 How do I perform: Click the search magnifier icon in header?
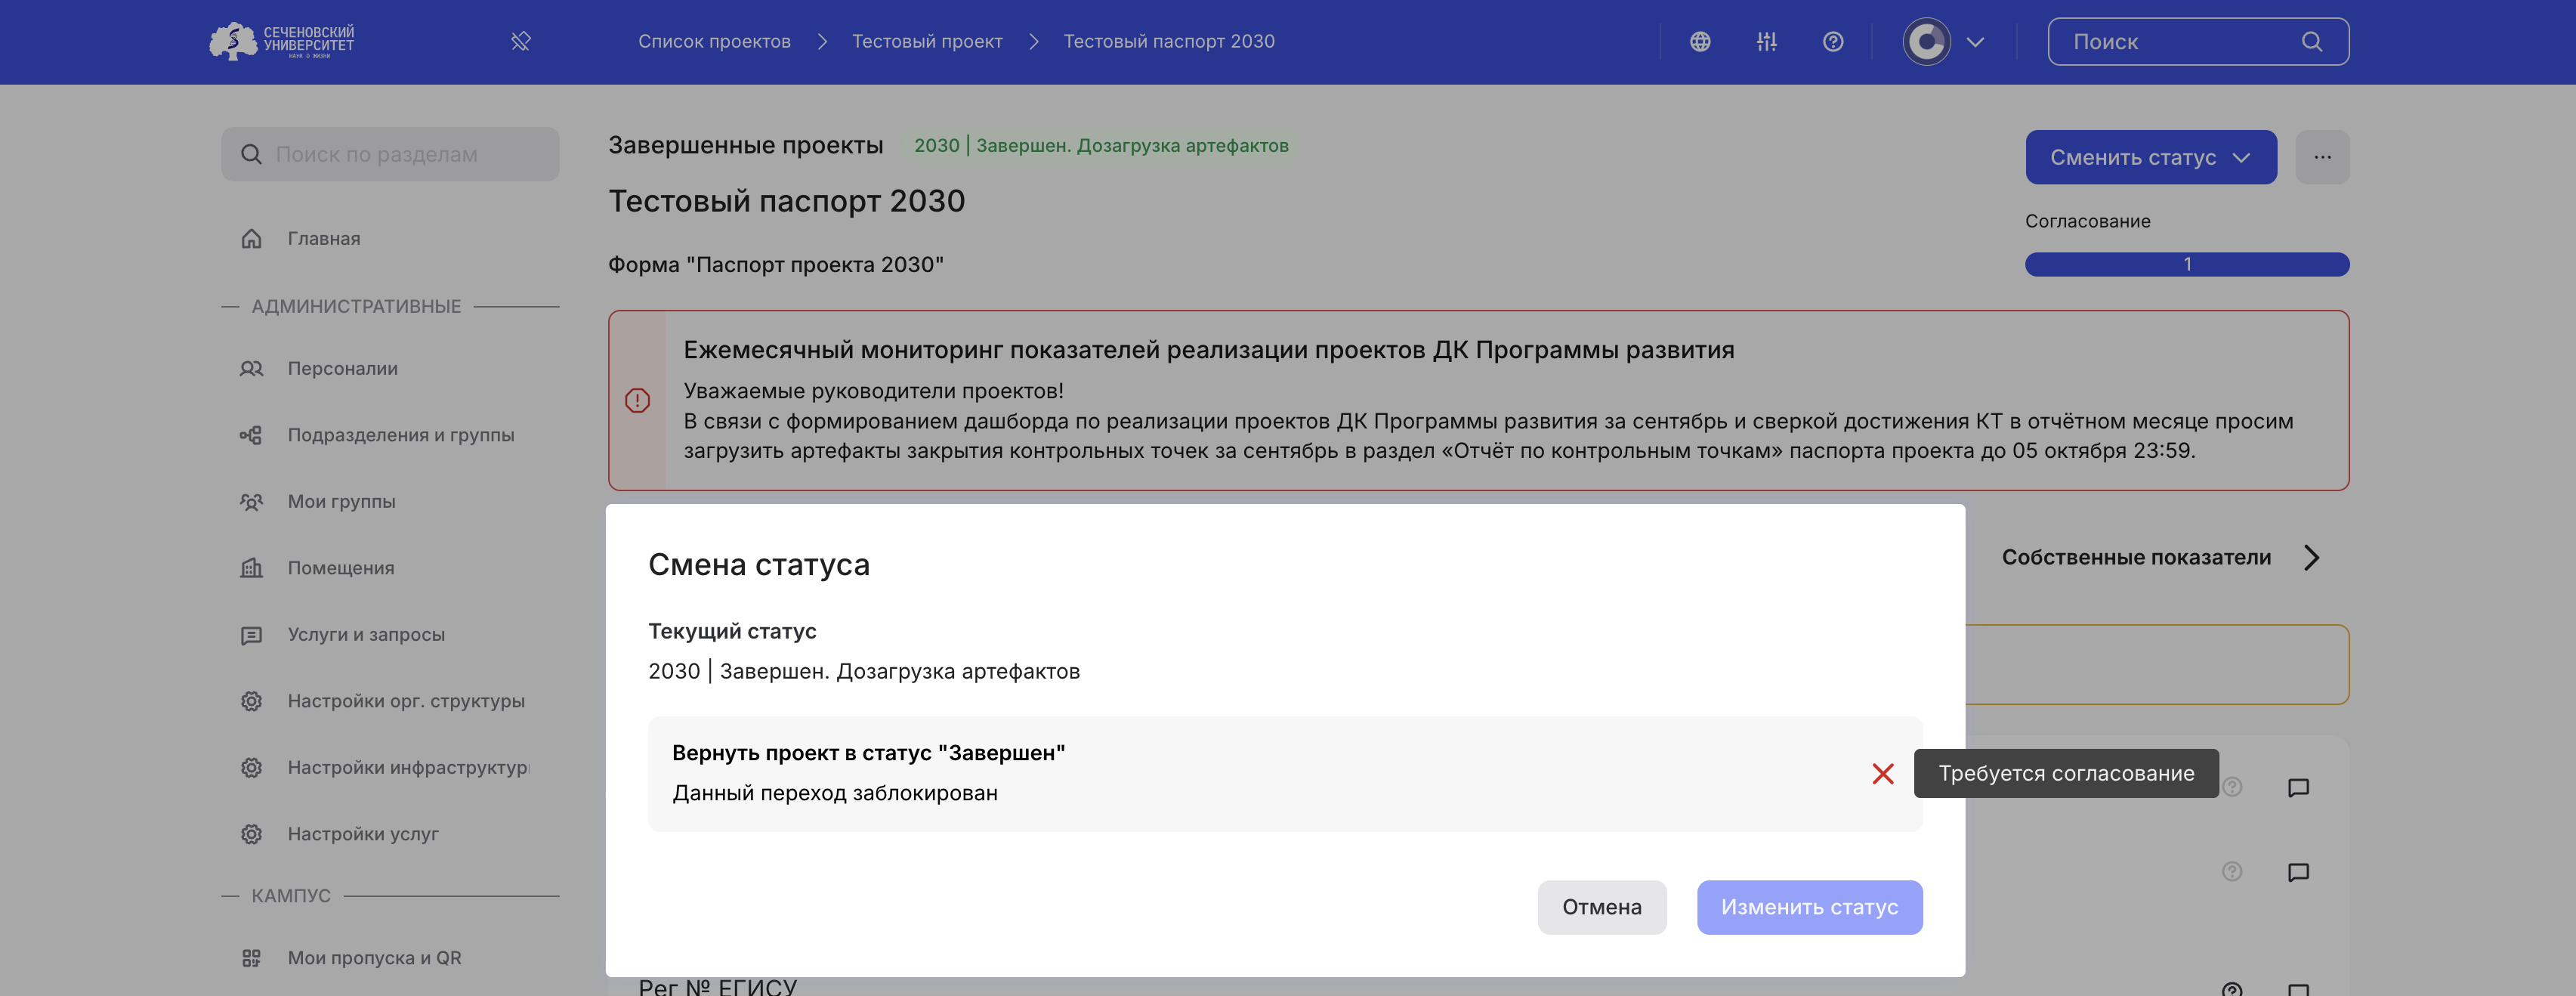coord(2312,42)
